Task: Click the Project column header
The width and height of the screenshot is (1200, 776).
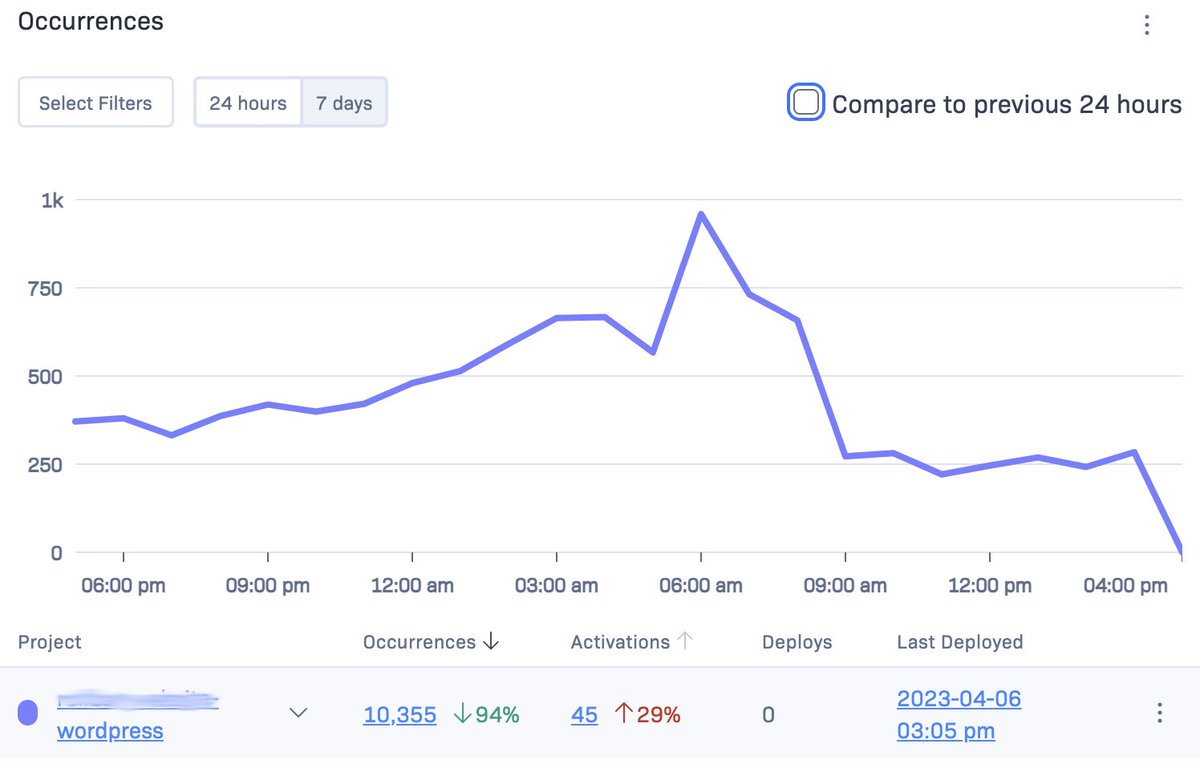Action: coord(50,642)
